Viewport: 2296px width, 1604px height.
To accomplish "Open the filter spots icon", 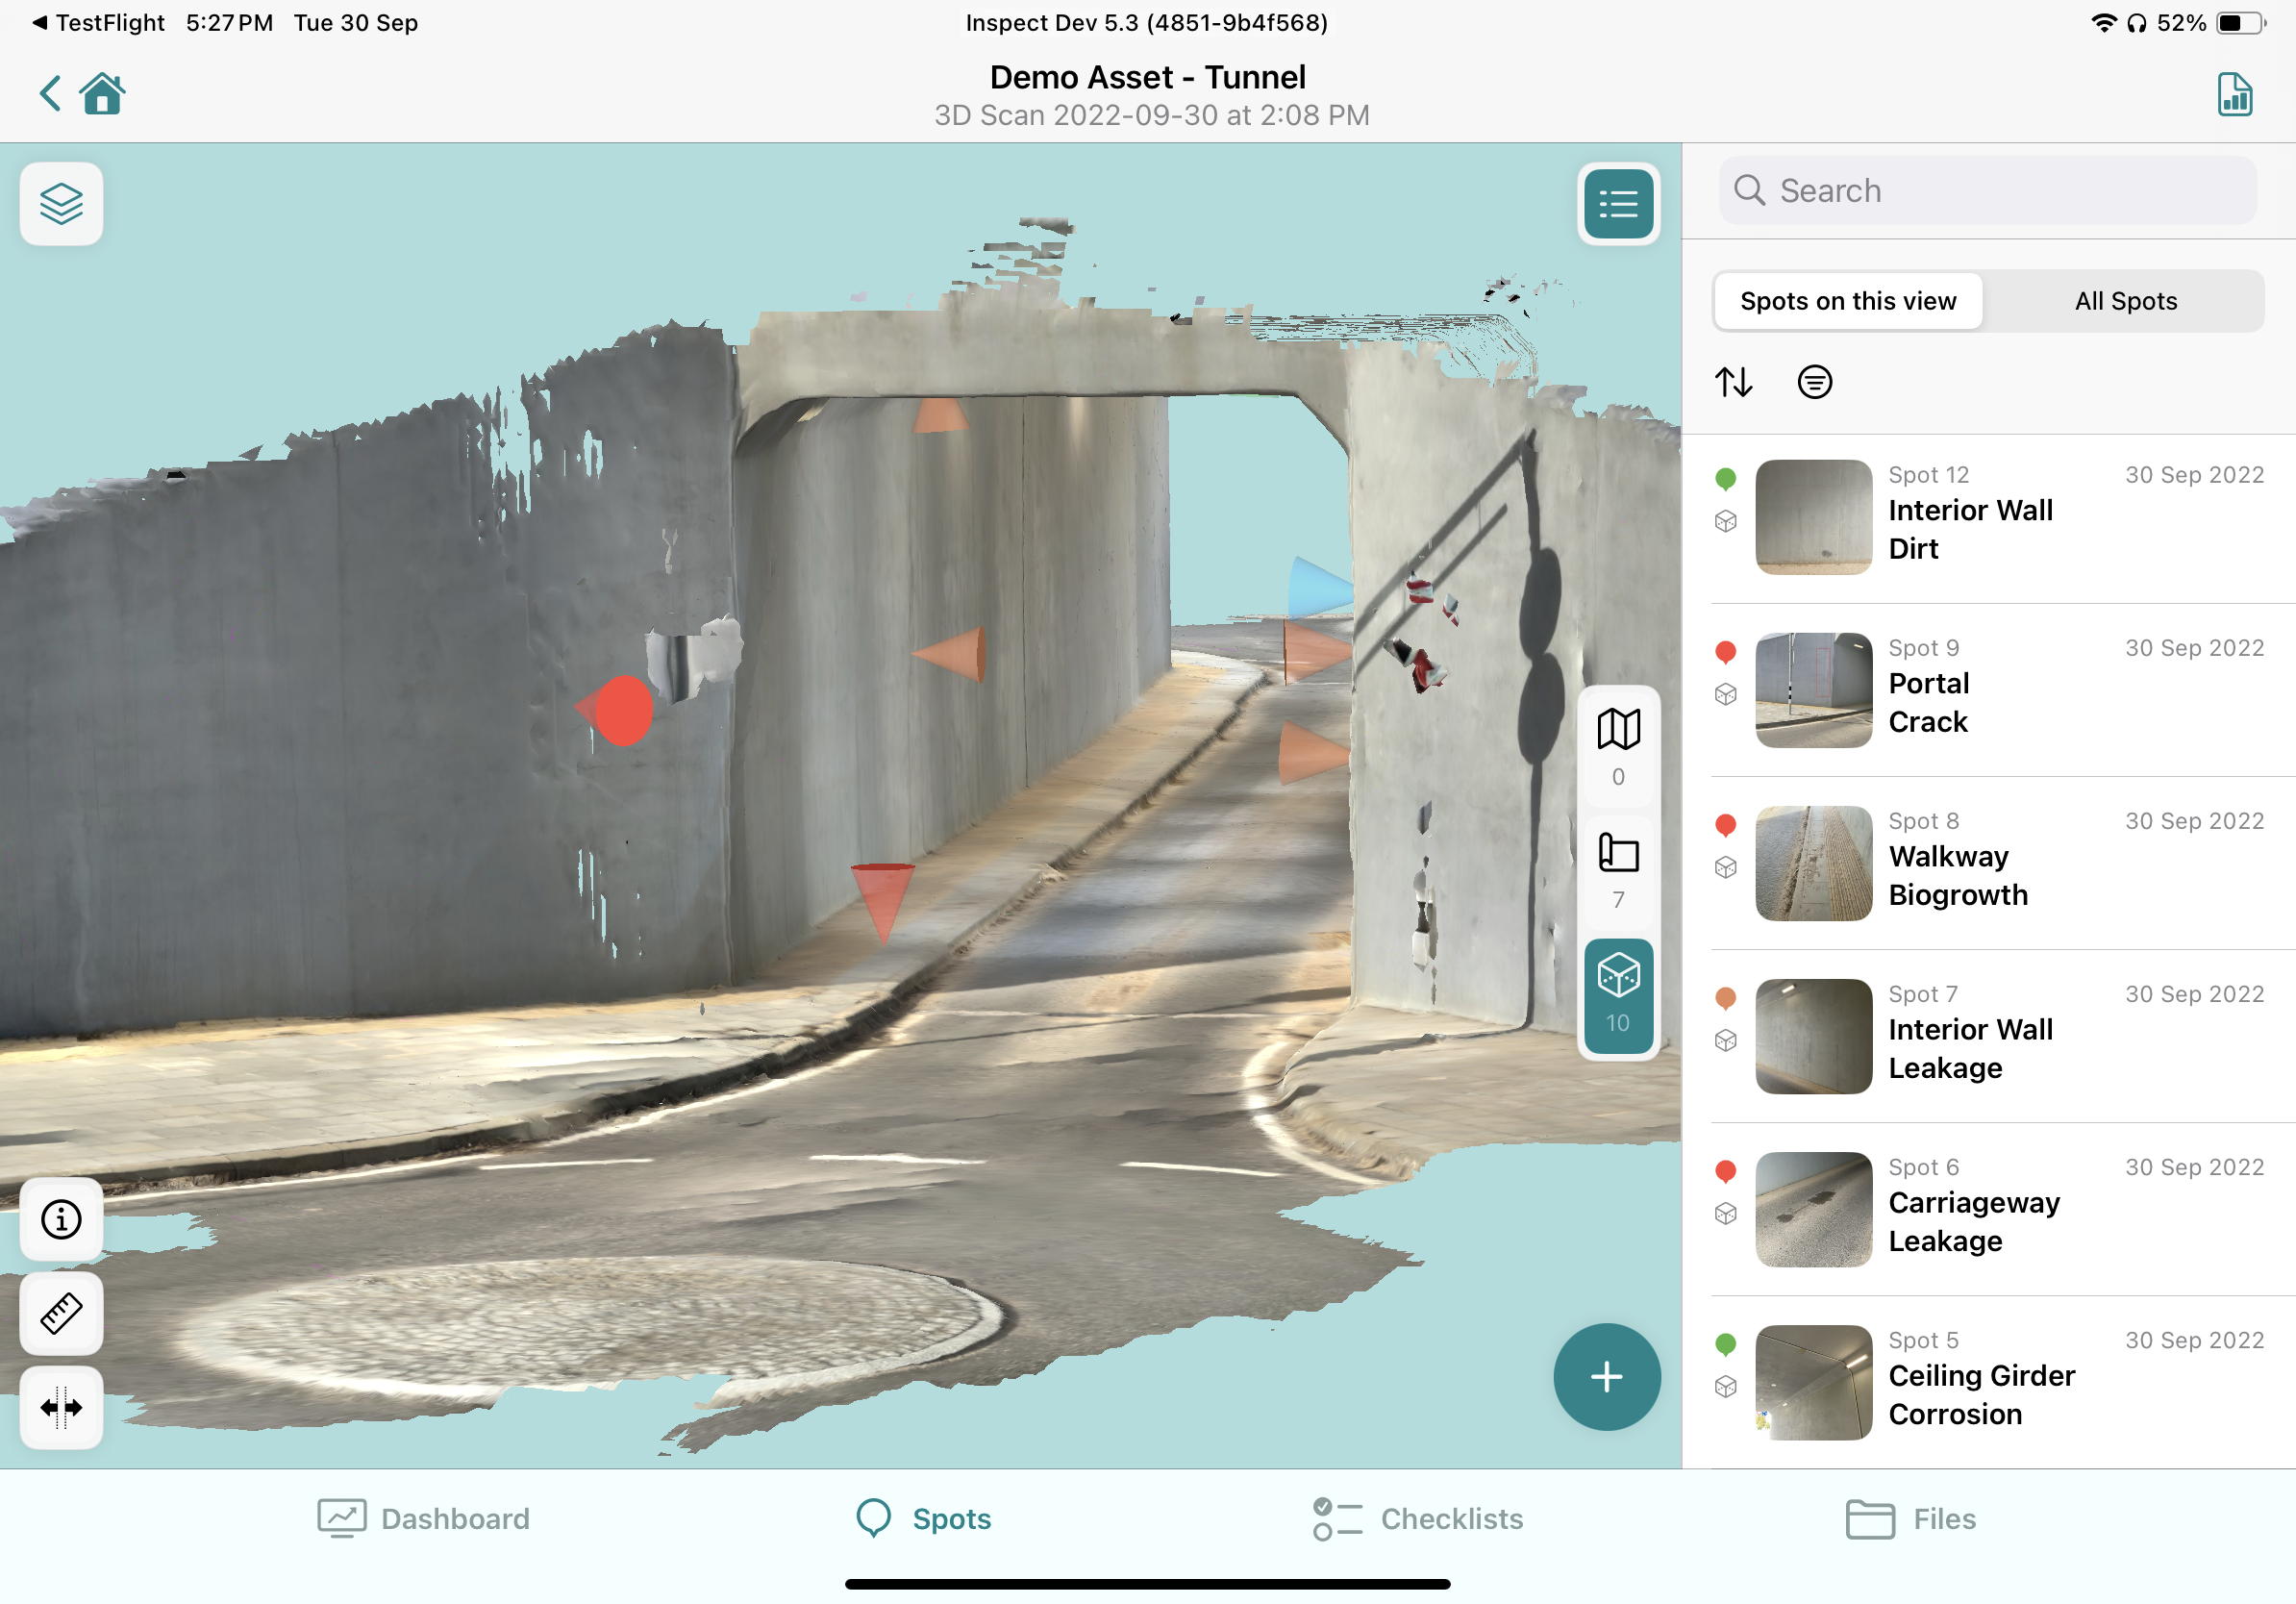I will point(1814,382).
